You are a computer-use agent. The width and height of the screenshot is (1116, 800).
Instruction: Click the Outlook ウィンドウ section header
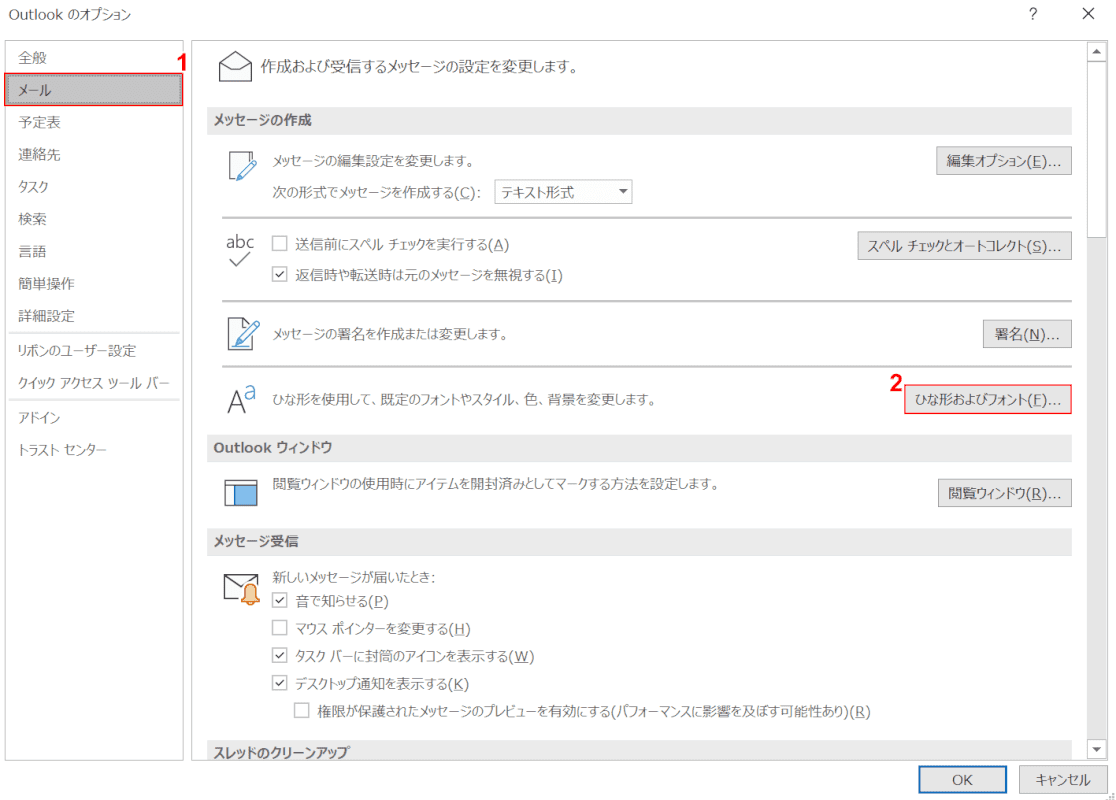click(x=639, y=448)
